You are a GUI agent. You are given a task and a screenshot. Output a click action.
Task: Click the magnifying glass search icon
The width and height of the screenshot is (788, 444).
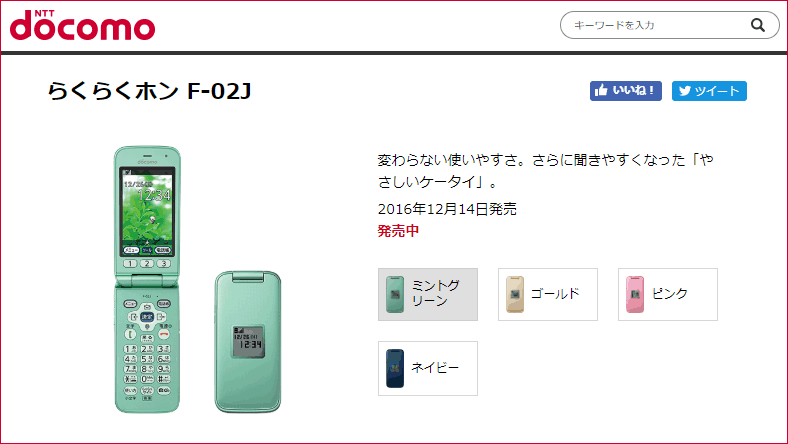(x=757, y=25)
